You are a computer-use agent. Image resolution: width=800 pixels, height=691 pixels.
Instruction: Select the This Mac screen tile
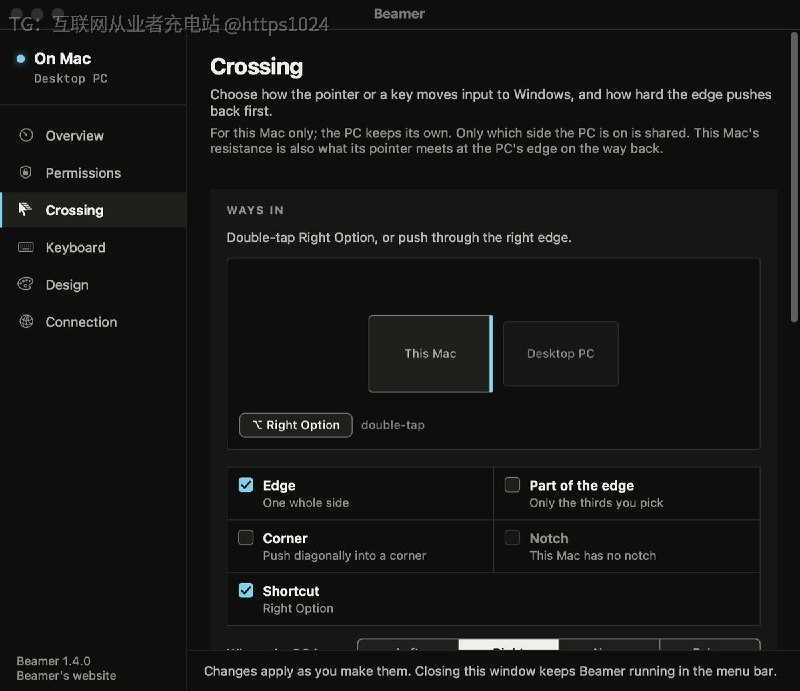(431, 354)
